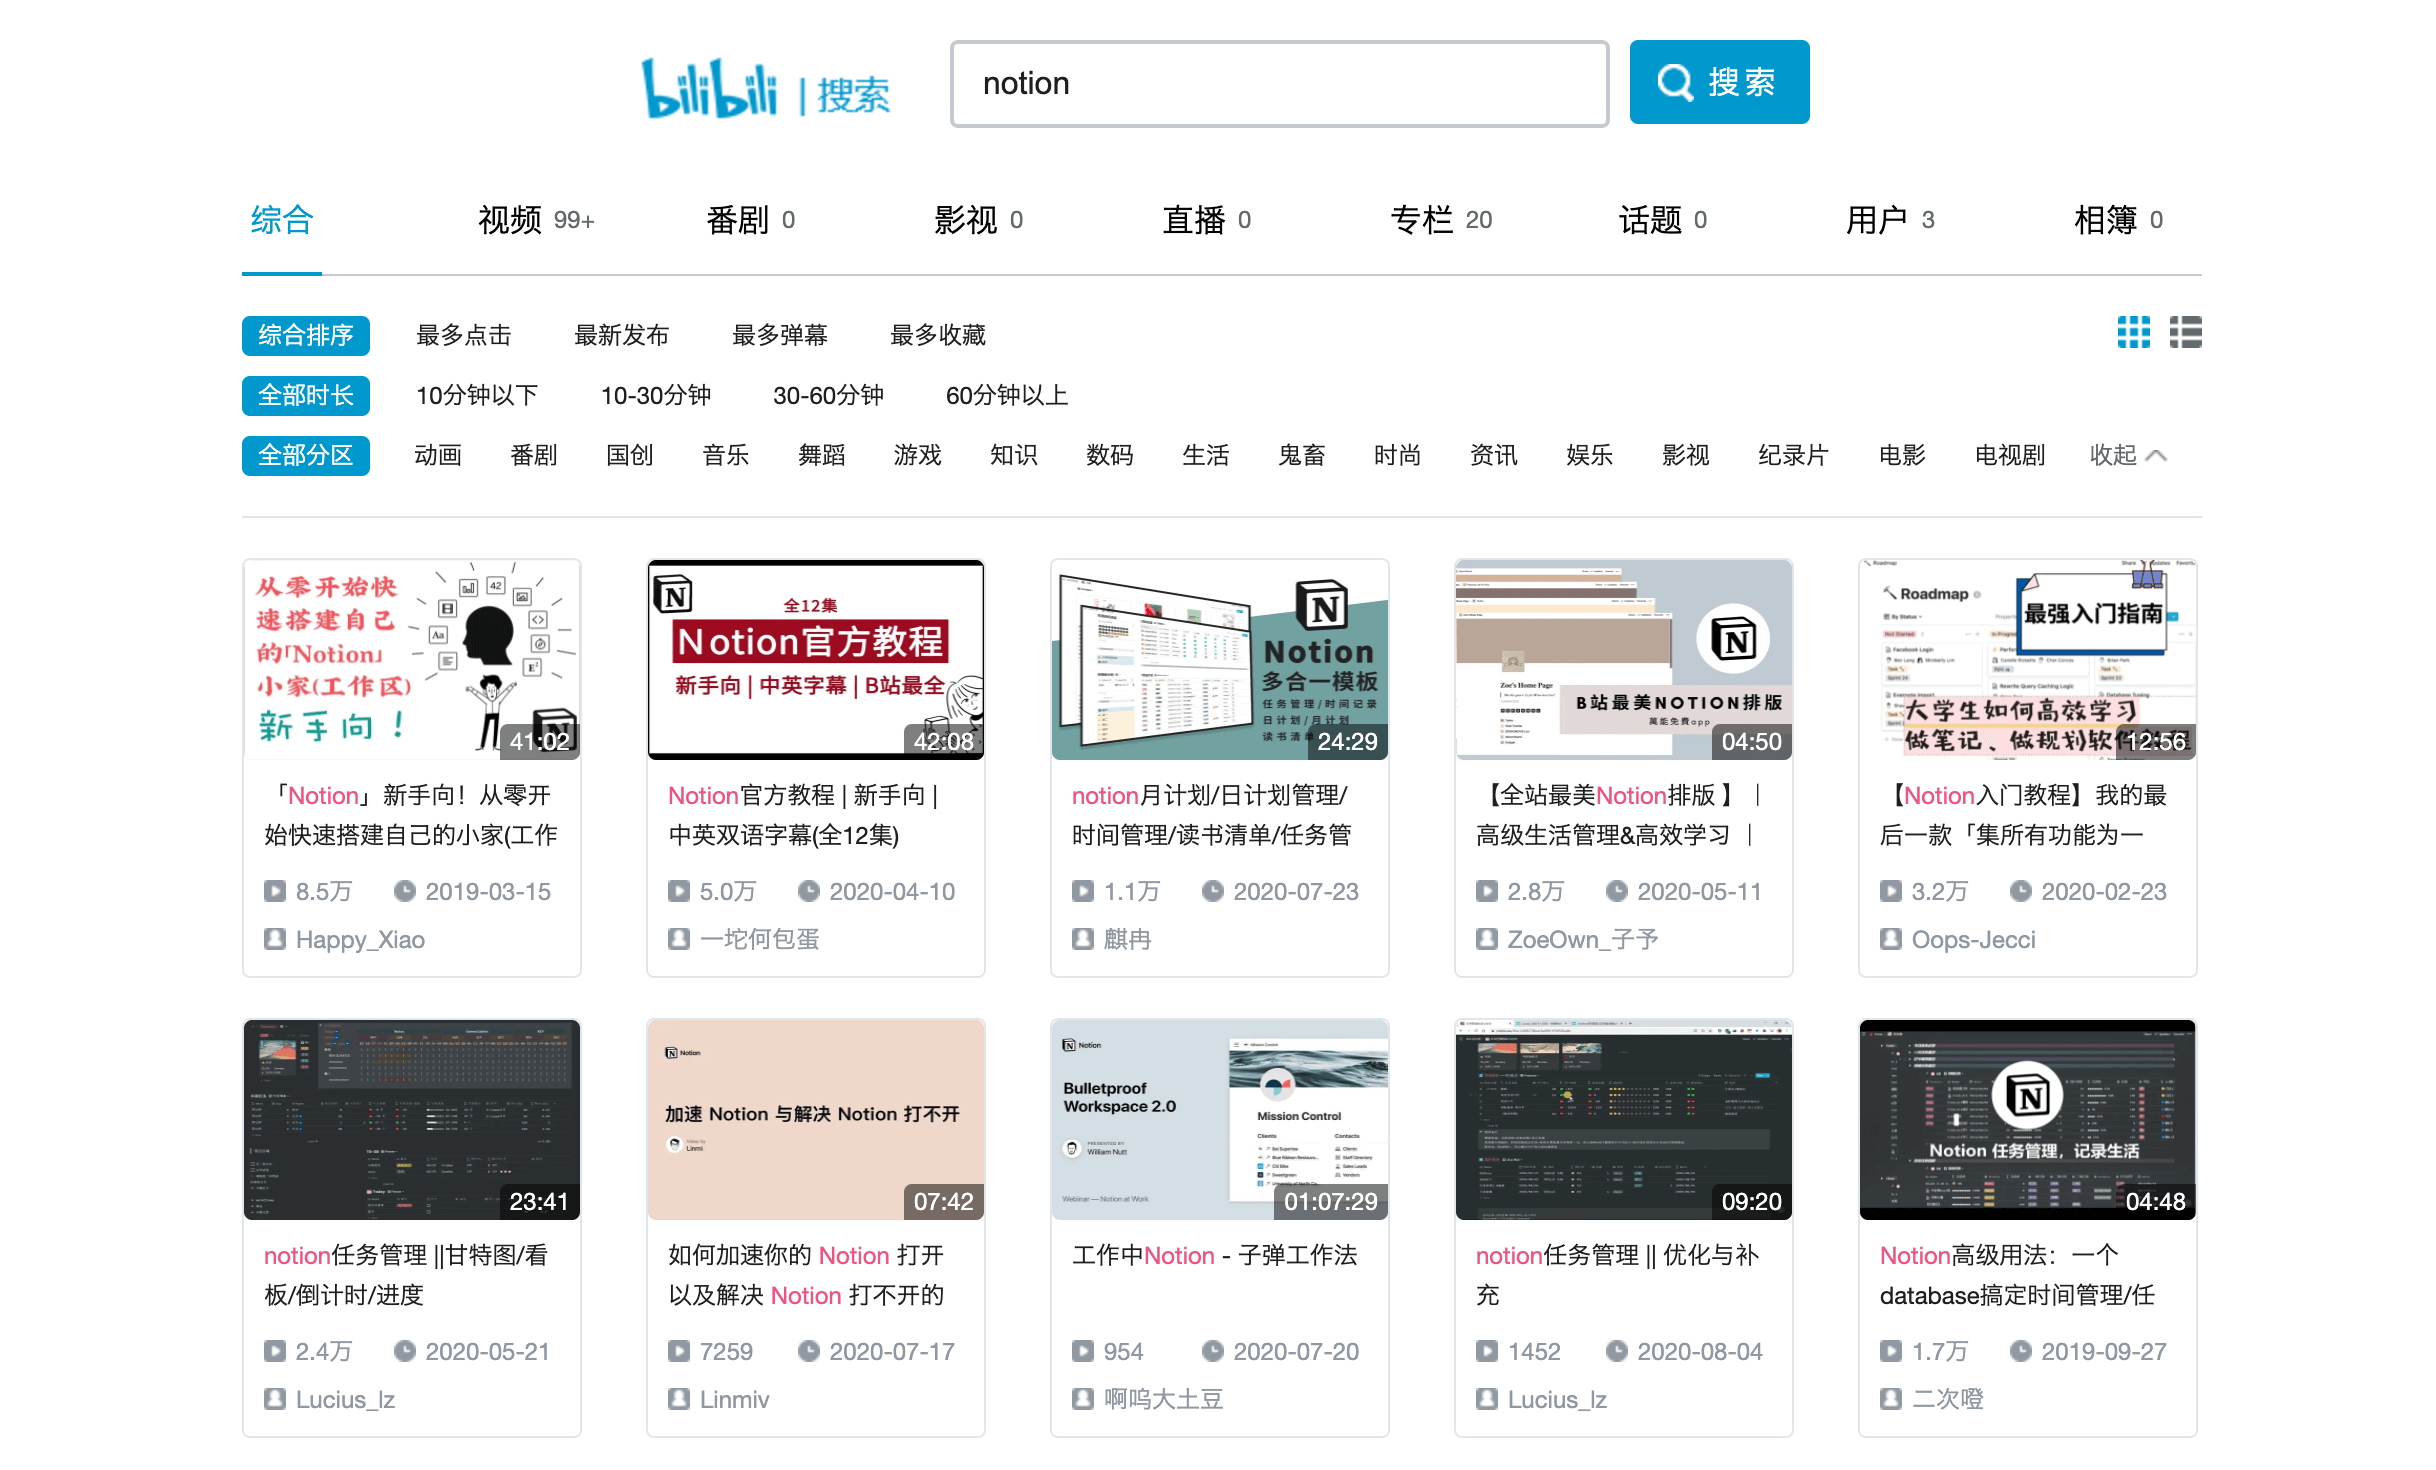
Task: Open 41:02 新手向 video thumbnail
Action: click(412, 660)
